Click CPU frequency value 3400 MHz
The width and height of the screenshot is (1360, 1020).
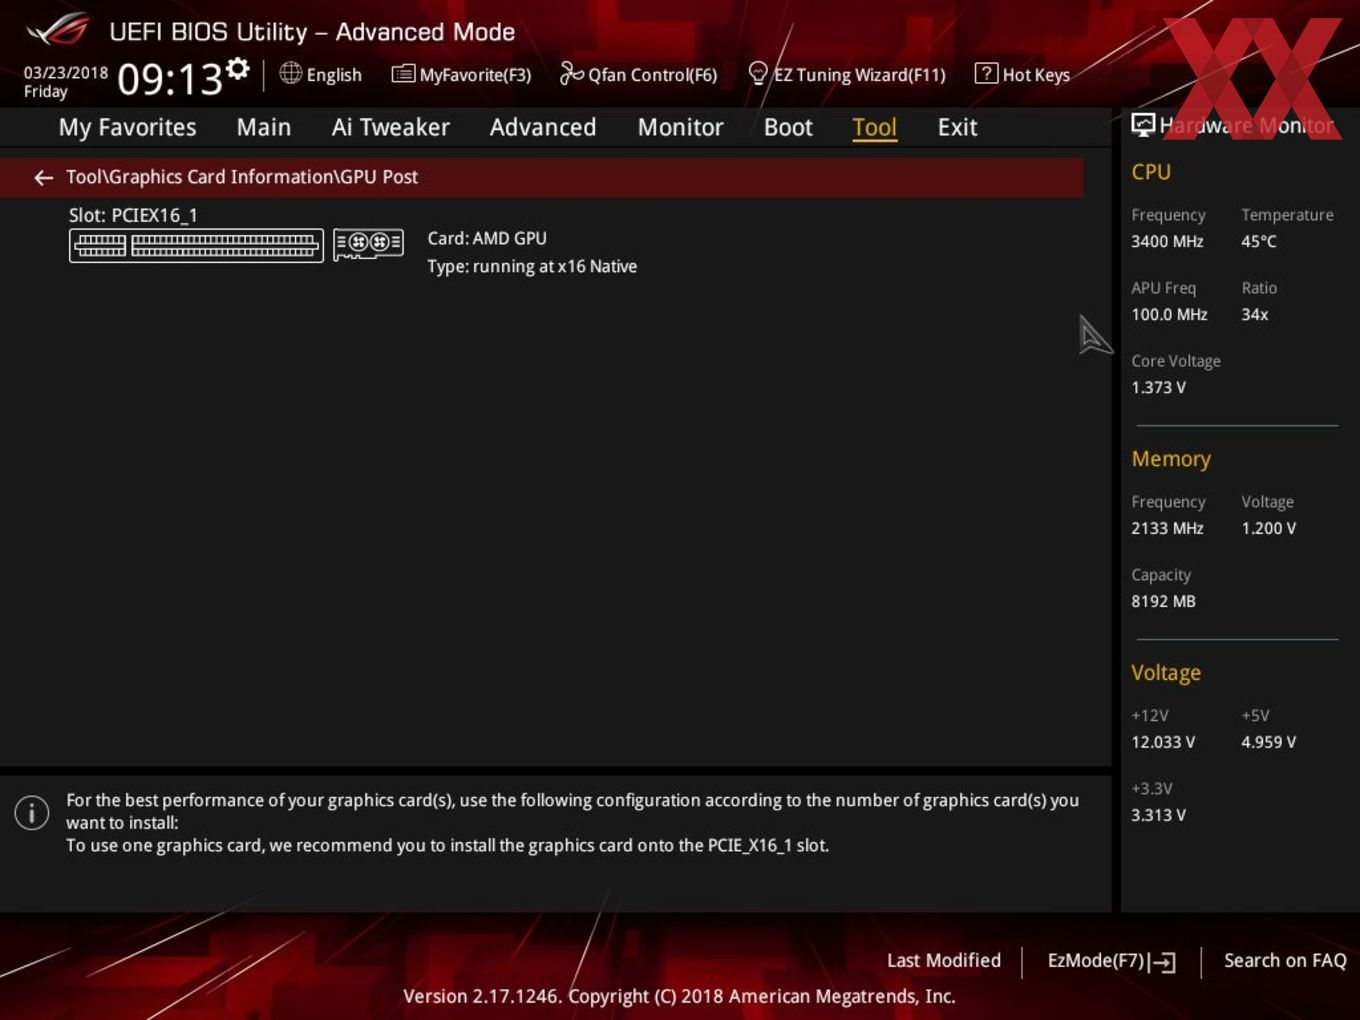pos(1167,242)
